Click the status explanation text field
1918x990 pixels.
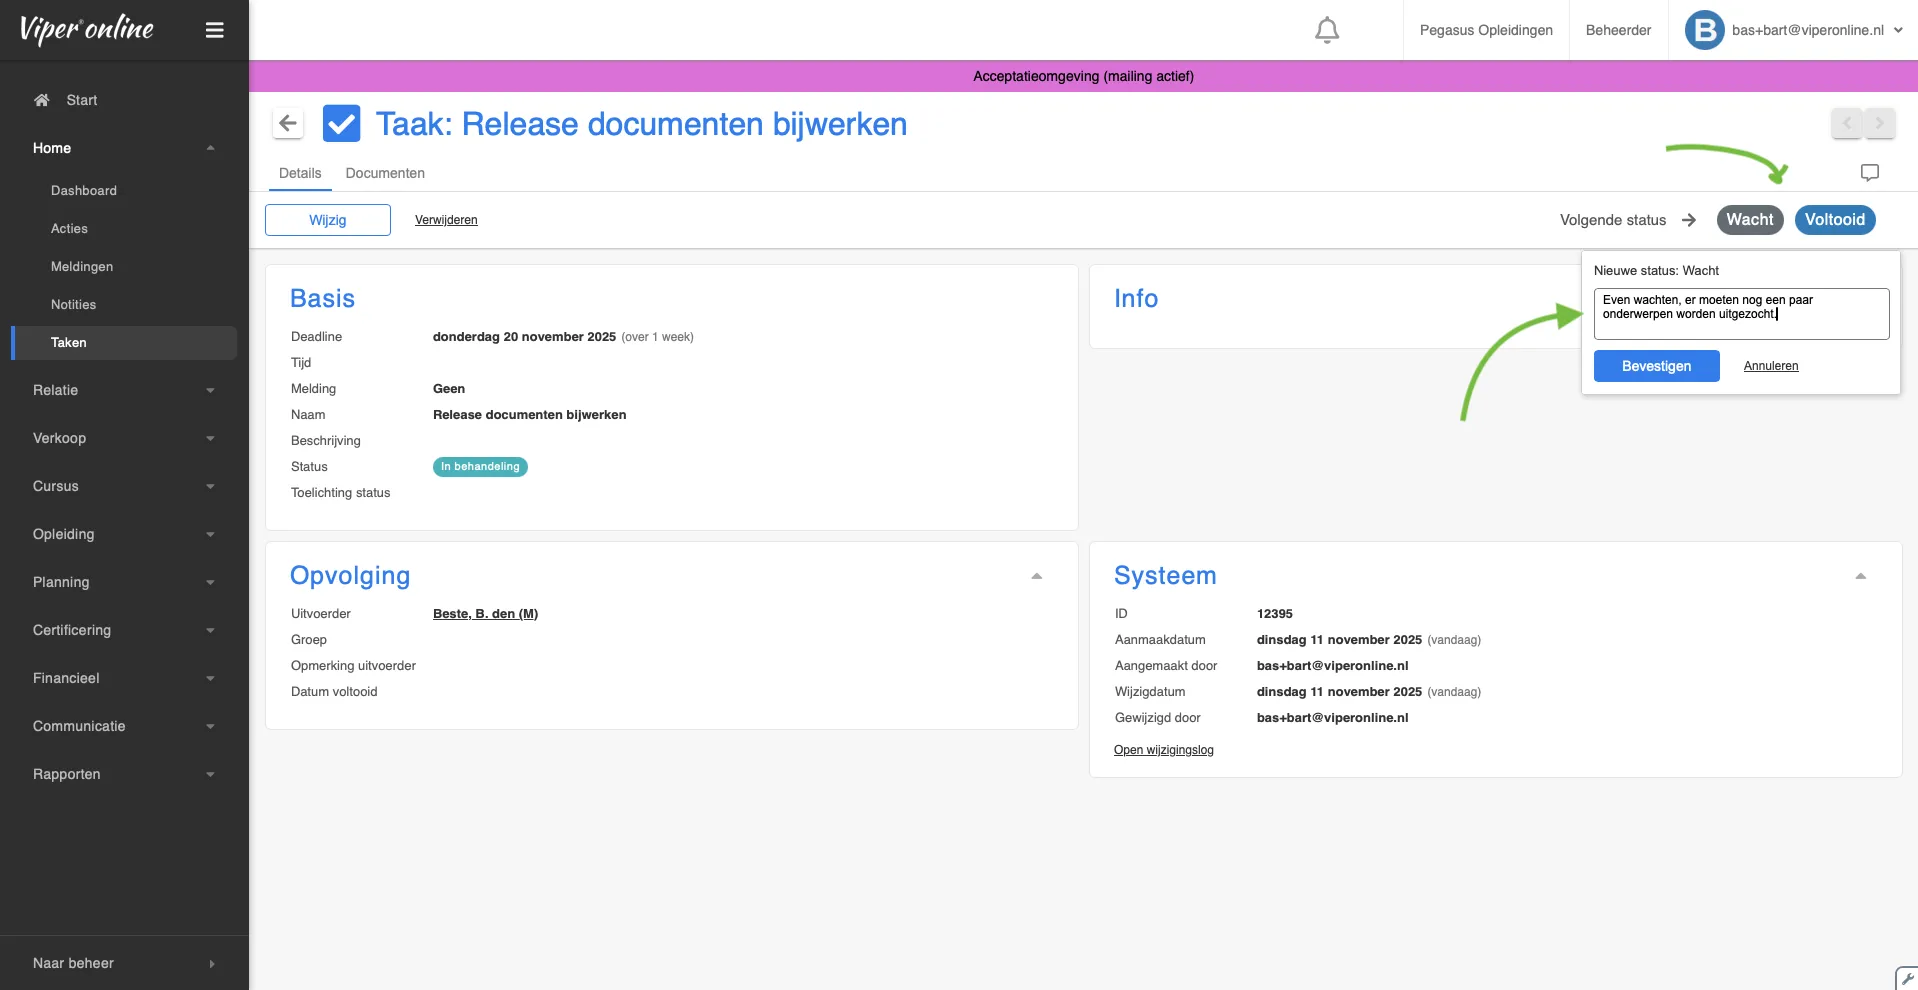[1740, 314]
